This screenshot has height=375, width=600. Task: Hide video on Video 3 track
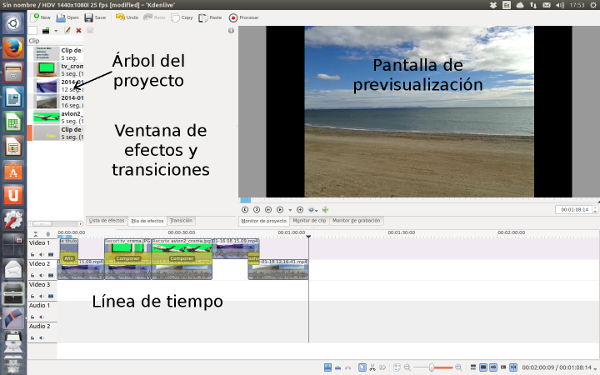pyautogui.click(x=51, y=296)
